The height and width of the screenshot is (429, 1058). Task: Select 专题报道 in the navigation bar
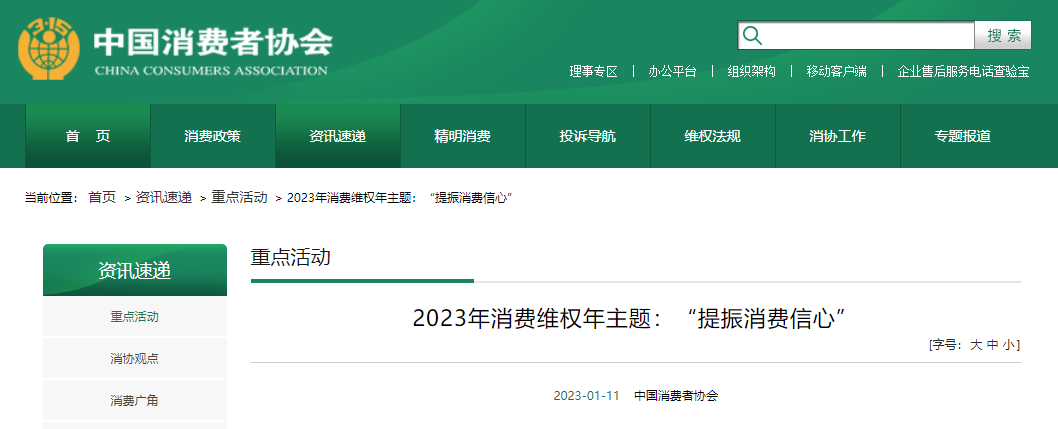[962, 136]
